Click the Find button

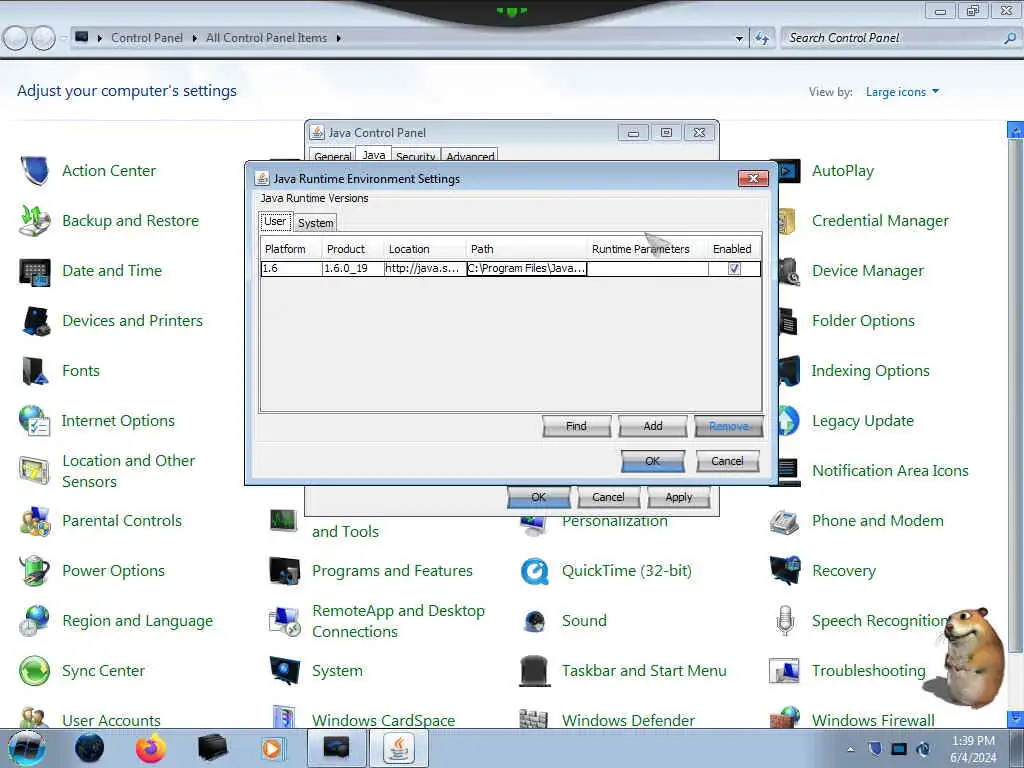(576, 426)
